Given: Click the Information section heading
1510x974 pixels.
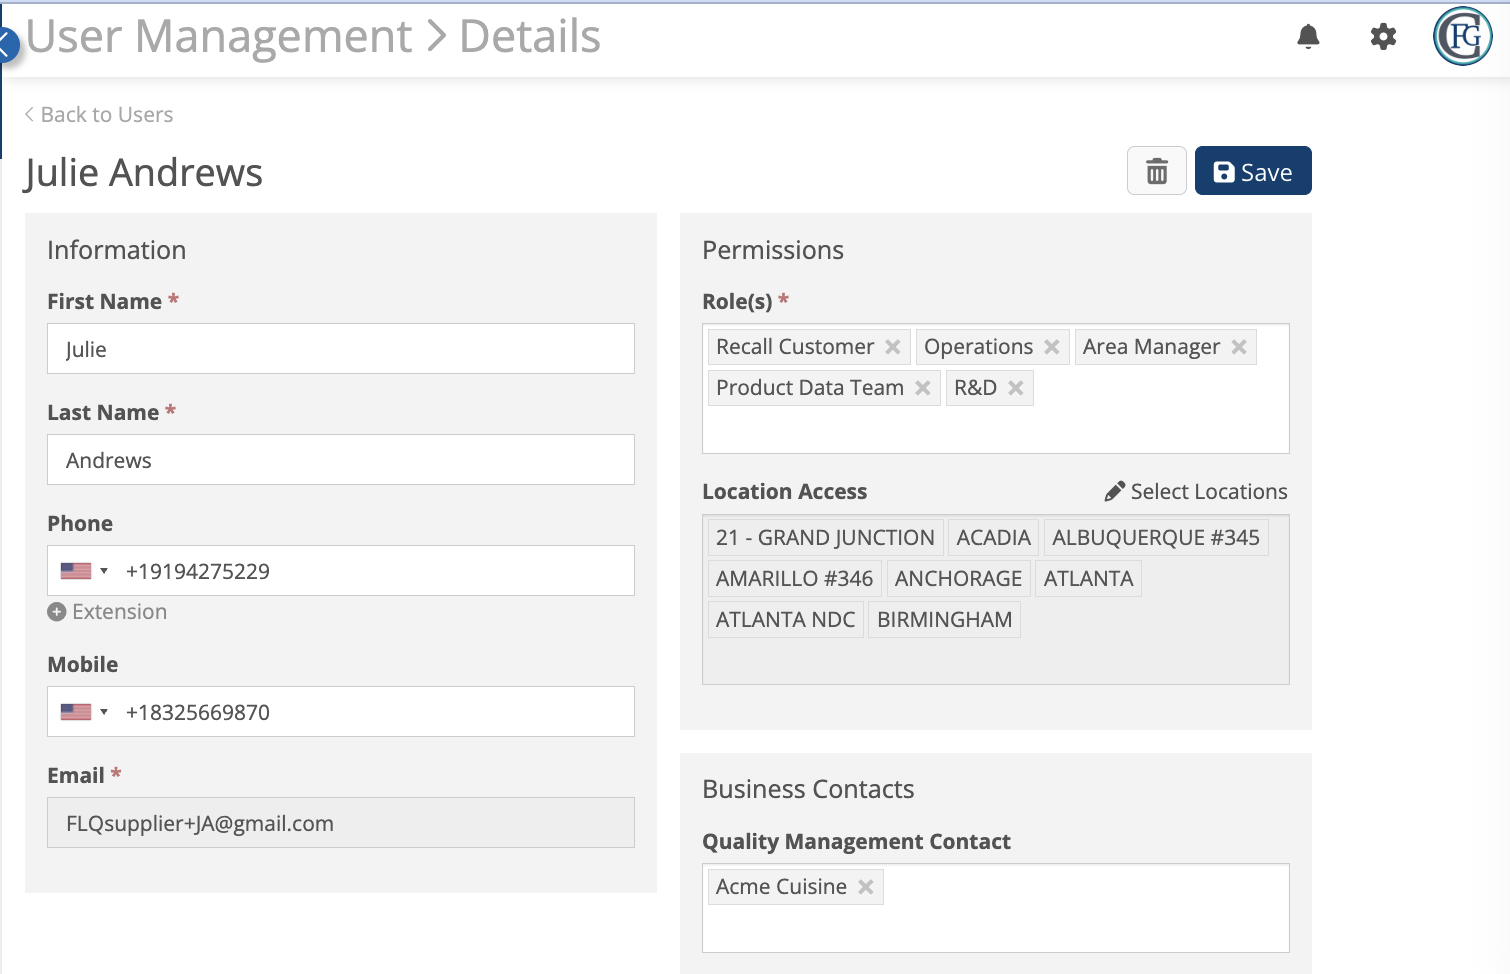Looking at the screenshot, I should click(116, 250).
